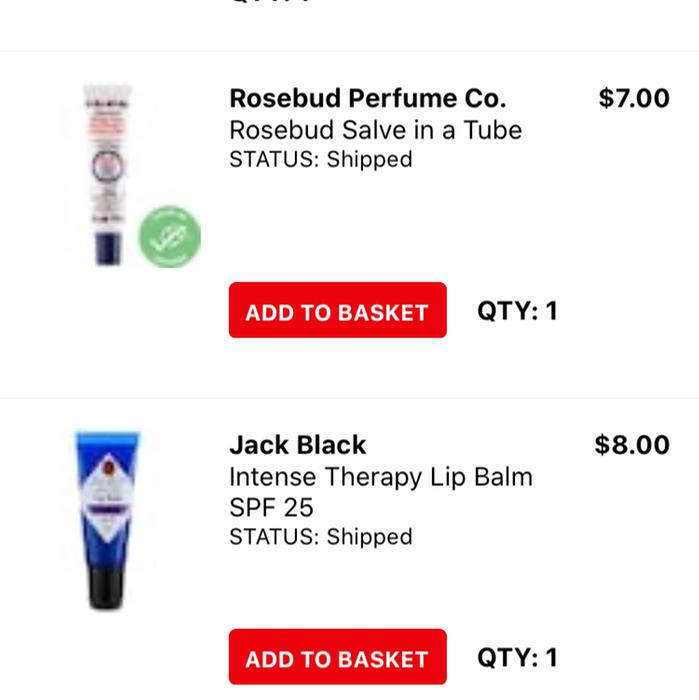Select the Rosebud Salve in a Tube title
Viewport: 699px width, 700px height.
(375, 130)
